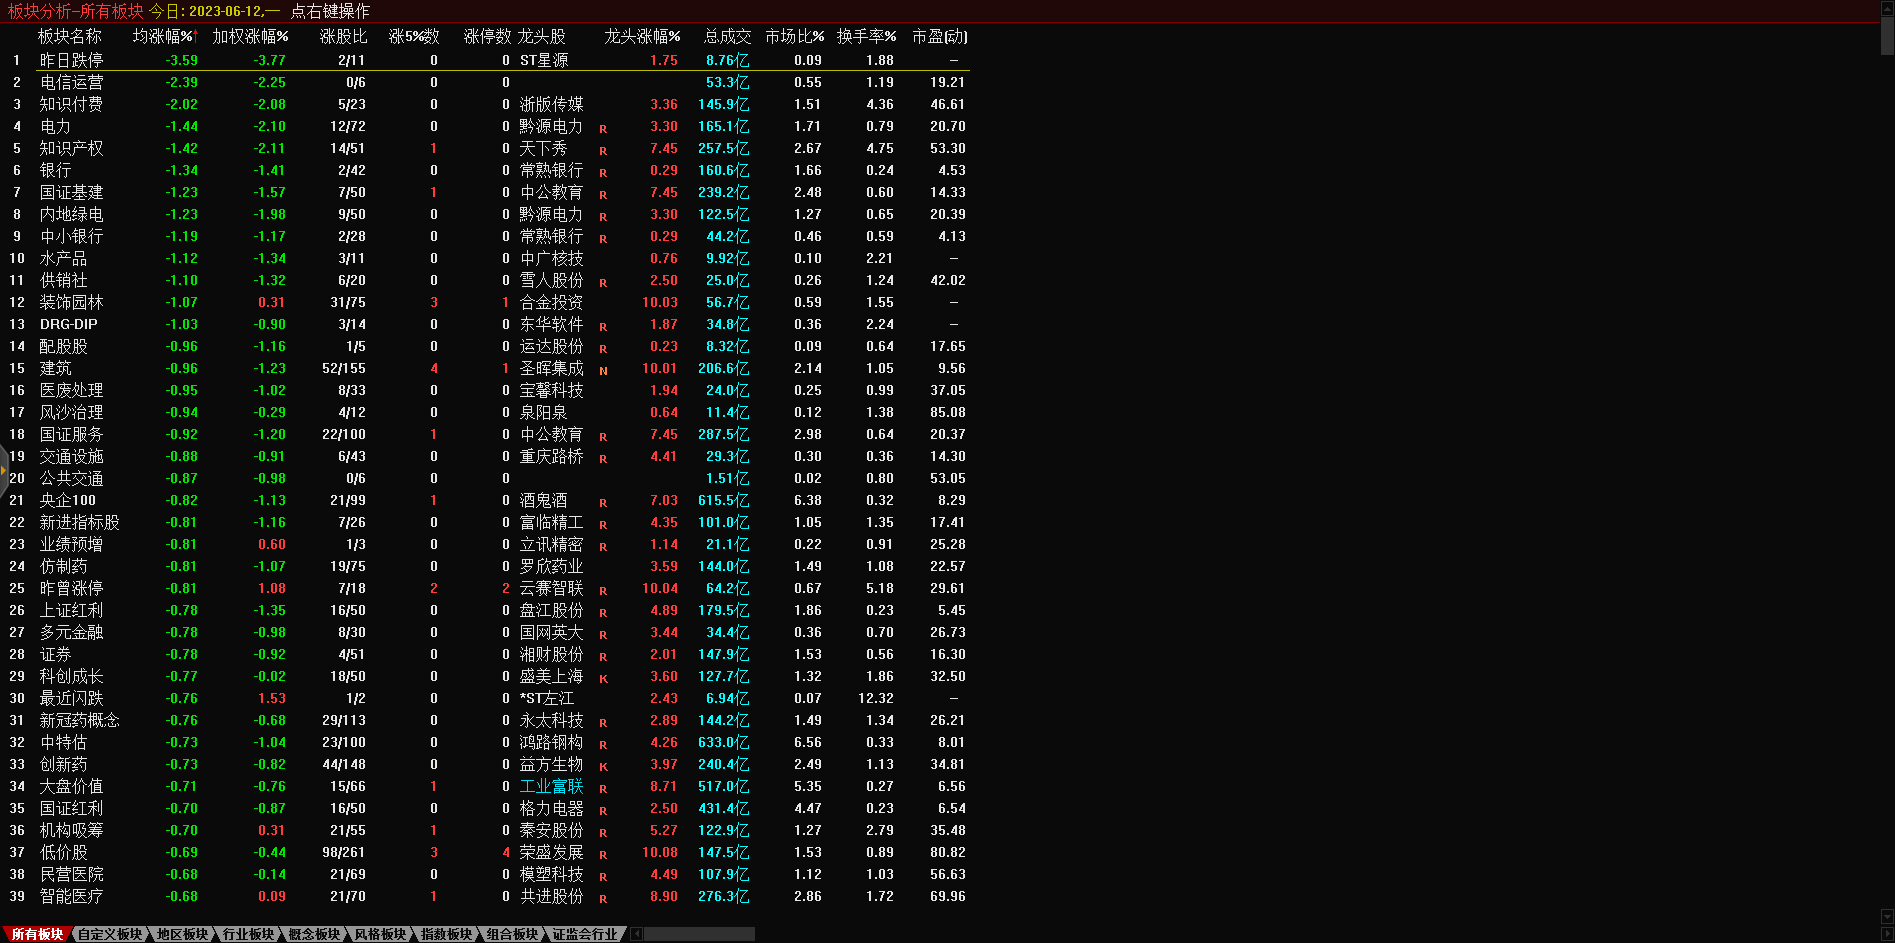Open the 自定义板块 tab

click(x=110, y=934)
